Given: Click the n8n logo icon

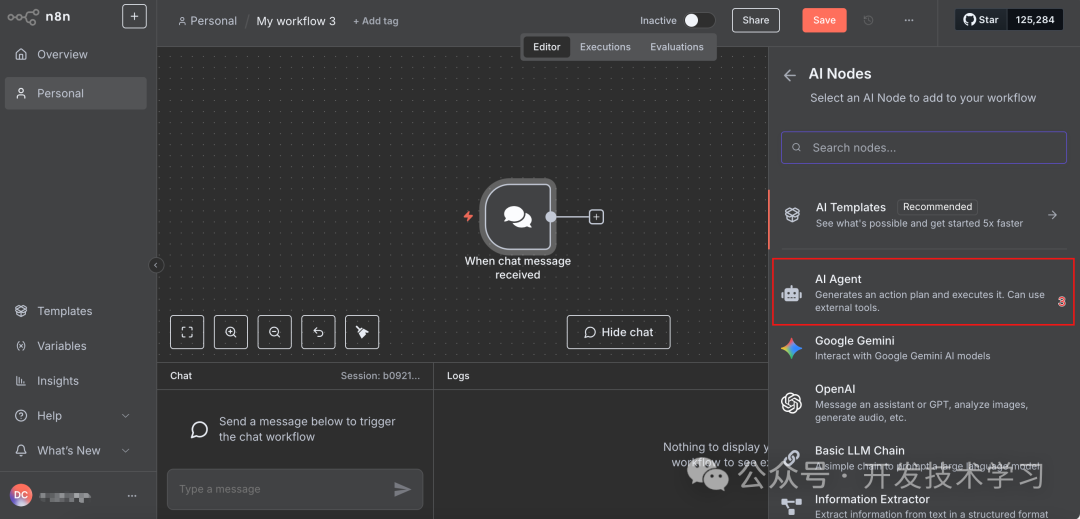Looking at the screenshot, I should click(x=23, y=17).
